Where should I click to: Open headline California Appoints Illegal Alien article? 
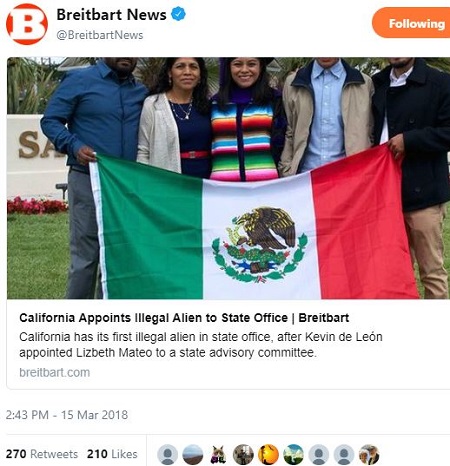click(184, 318)
